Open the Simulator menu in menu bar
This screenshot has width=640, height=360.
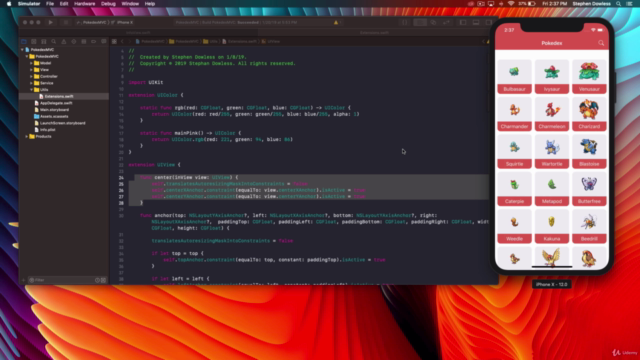(x=29, y=4)
